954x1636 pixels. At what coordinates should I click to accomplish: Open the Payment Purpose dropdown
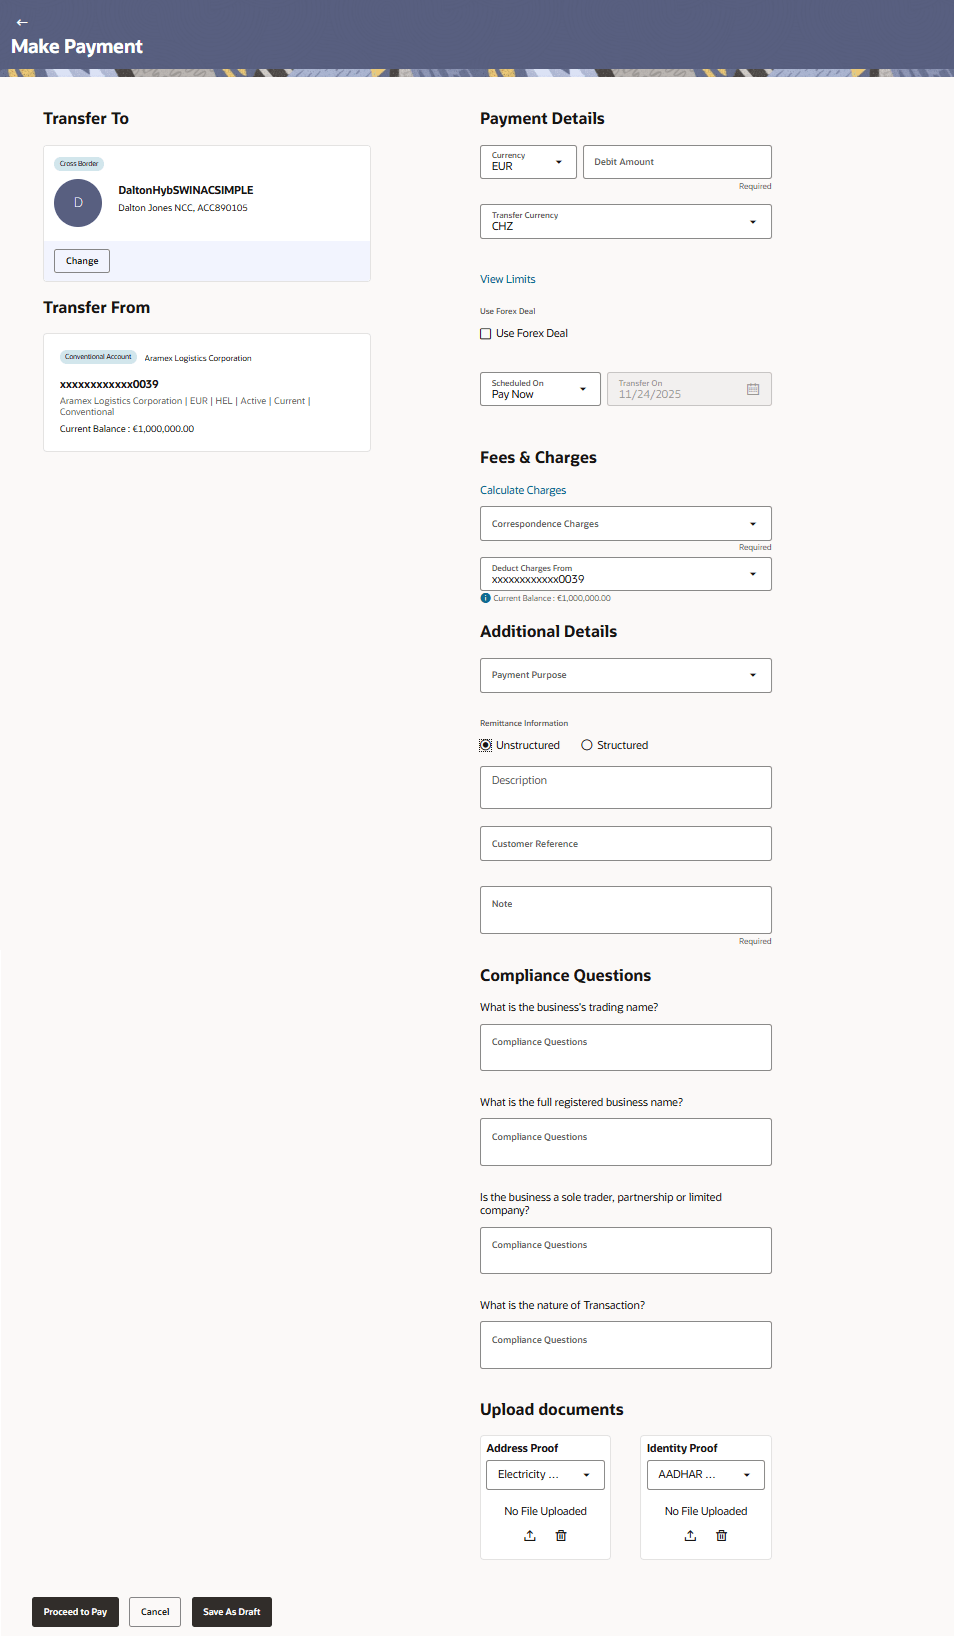[626, 676]
